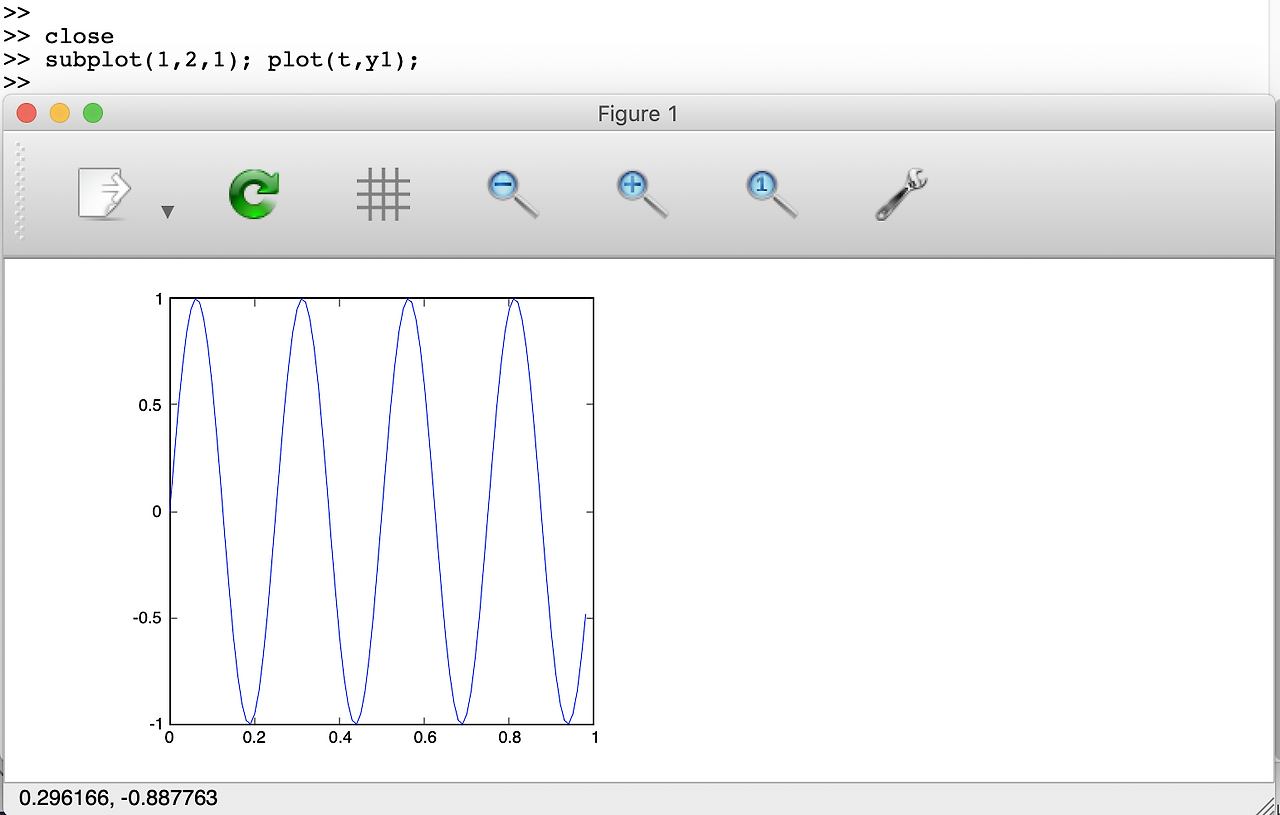Minimize the Figure 1 window

tap(60, 113)
